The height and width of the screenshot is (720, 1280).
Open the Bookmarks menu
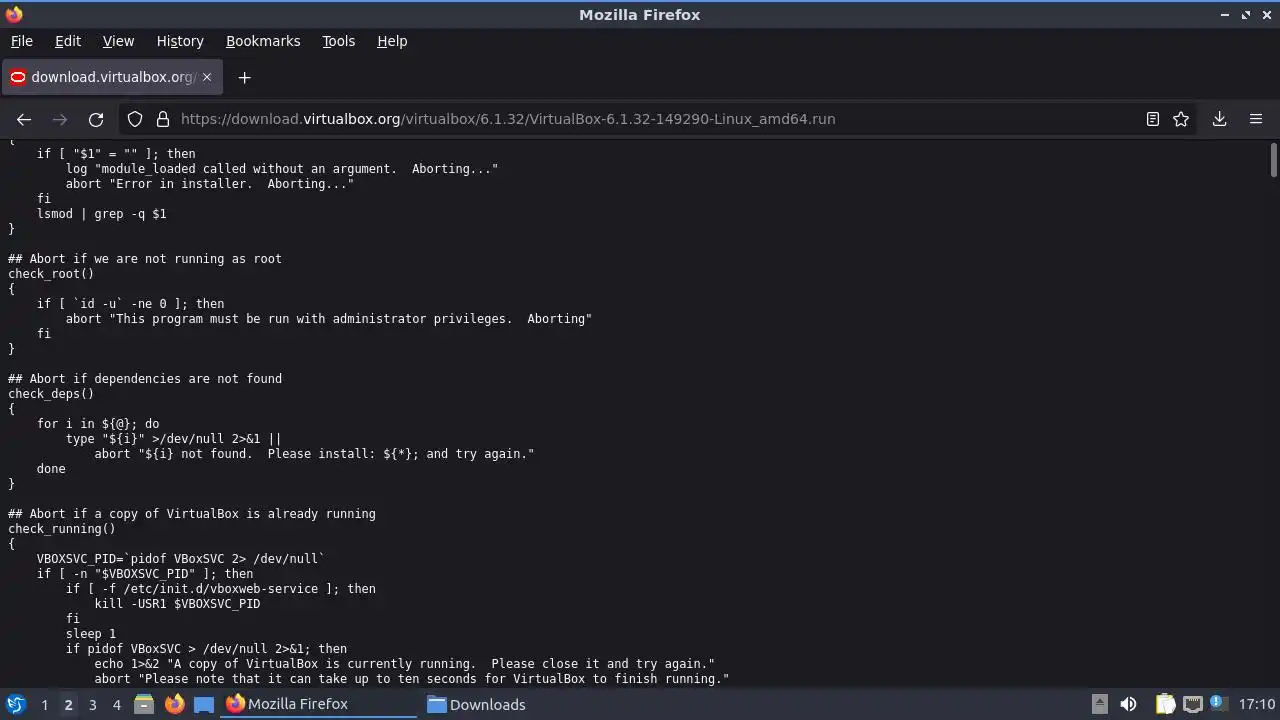[263, 41]
